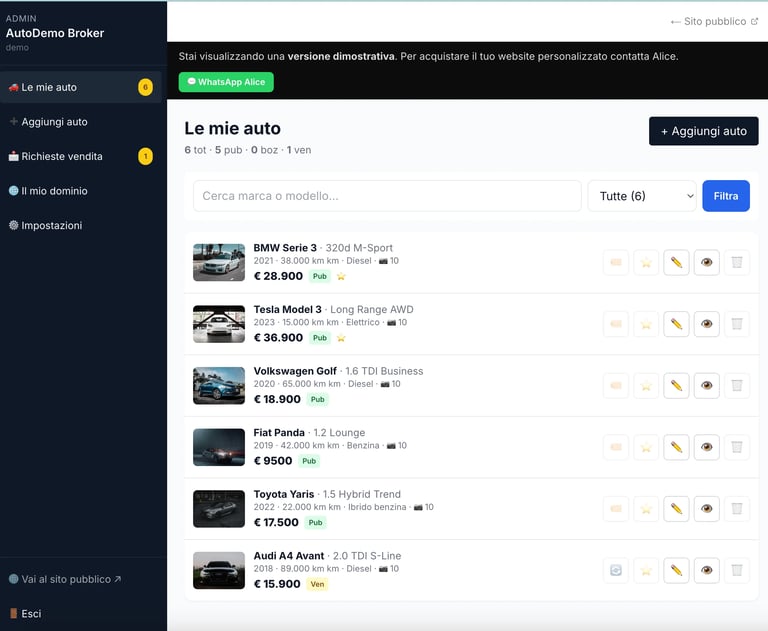The height and width of the screenshot is (631, 768).
Task: Edit the Fiat Panda listing (pencil)
Action: (x=676, y=447)
